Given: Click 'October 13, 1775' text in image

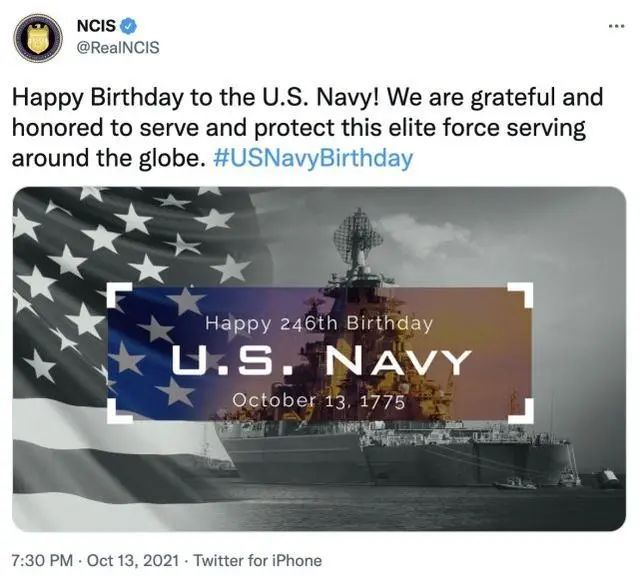Looking at the screenshot, I should [x=320, y=400].
